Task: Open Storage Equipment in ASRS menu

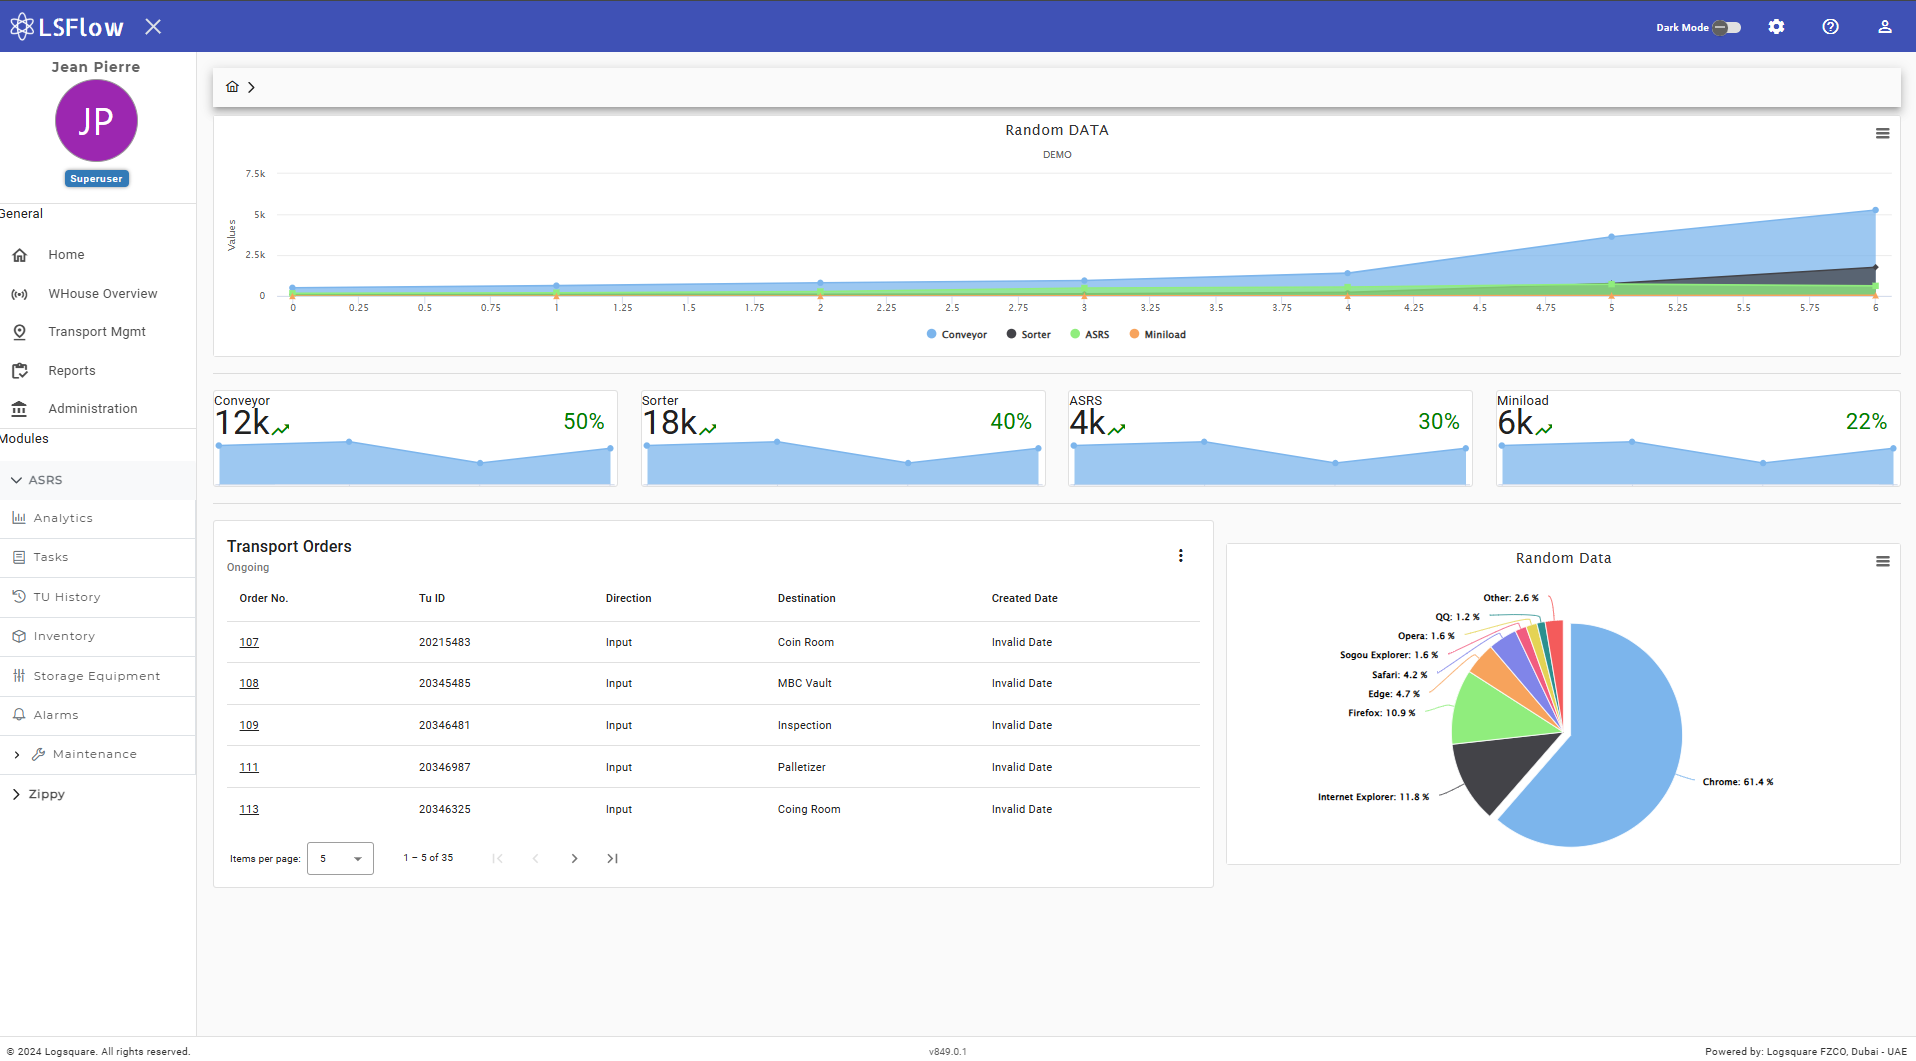Action: pos(96,676)
